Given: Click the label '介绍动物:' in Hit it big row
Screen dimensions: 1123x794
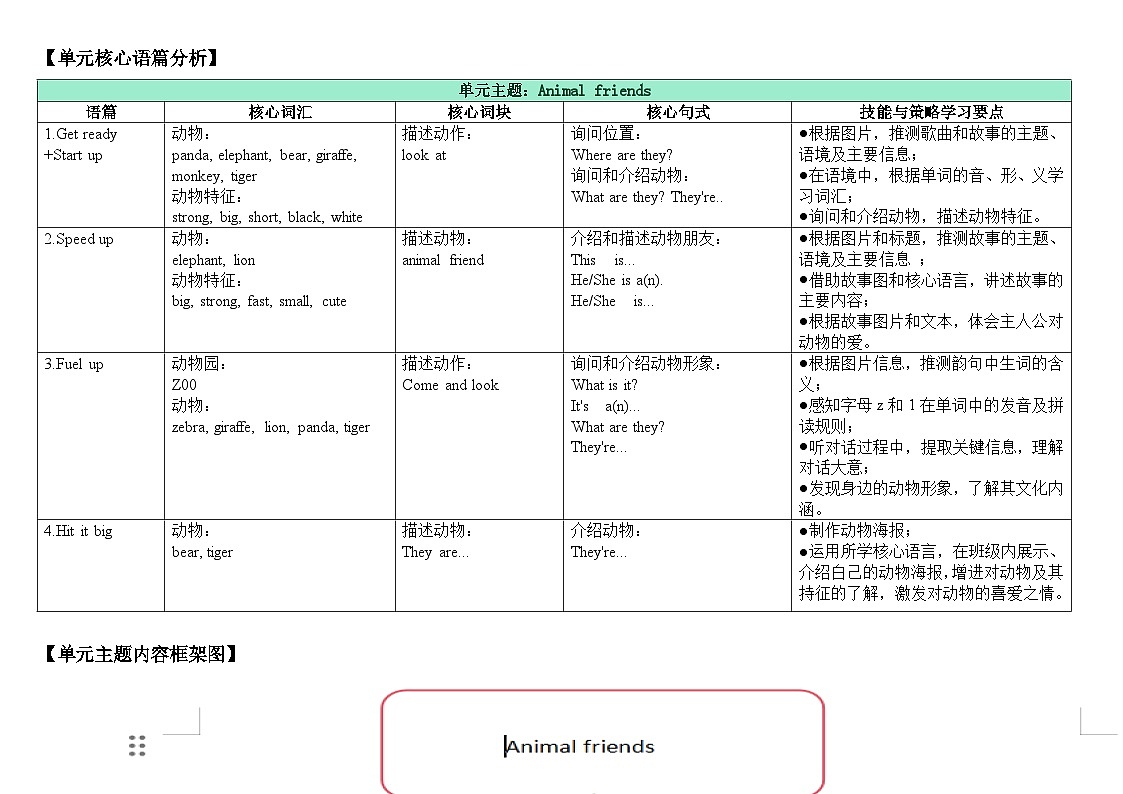Looking at the screenshot, I should coord(606,531).
